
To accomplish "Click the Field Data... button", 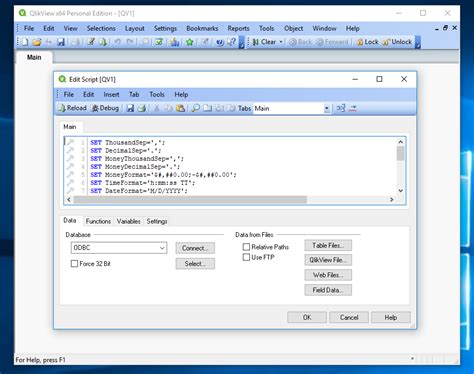I will click(328, 290).
